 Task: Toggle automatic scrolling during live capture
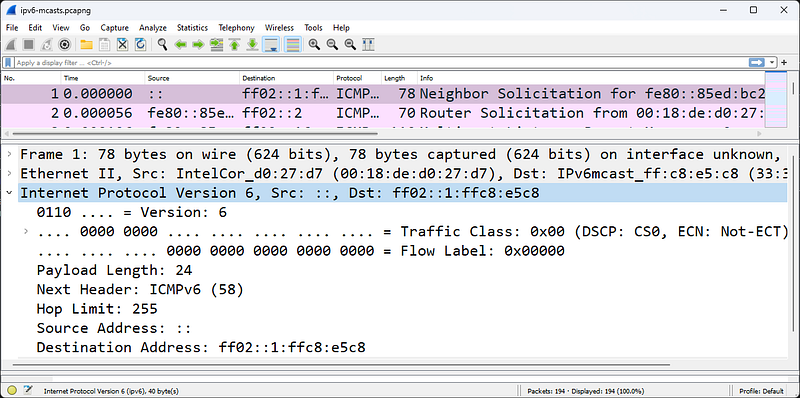click(x=271, y=45)
